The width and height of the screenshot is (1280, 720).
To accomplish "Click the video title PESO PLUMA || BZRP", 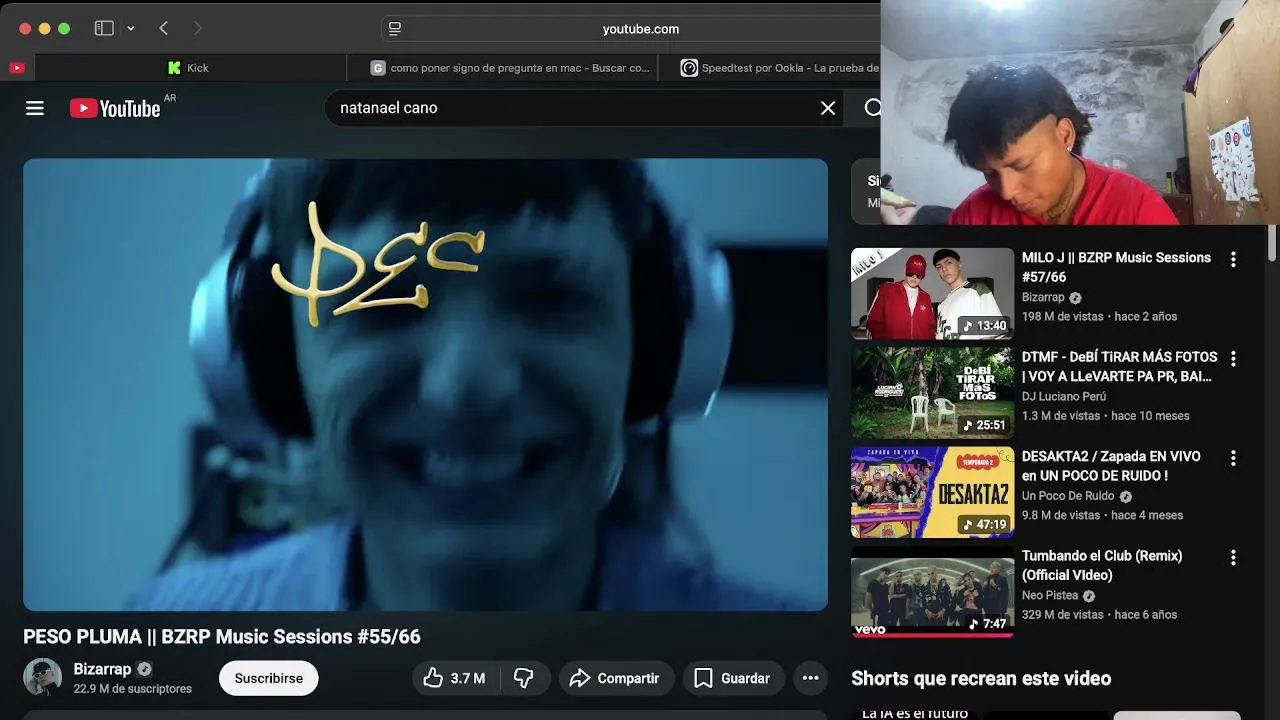I will (x=222, y=637).
